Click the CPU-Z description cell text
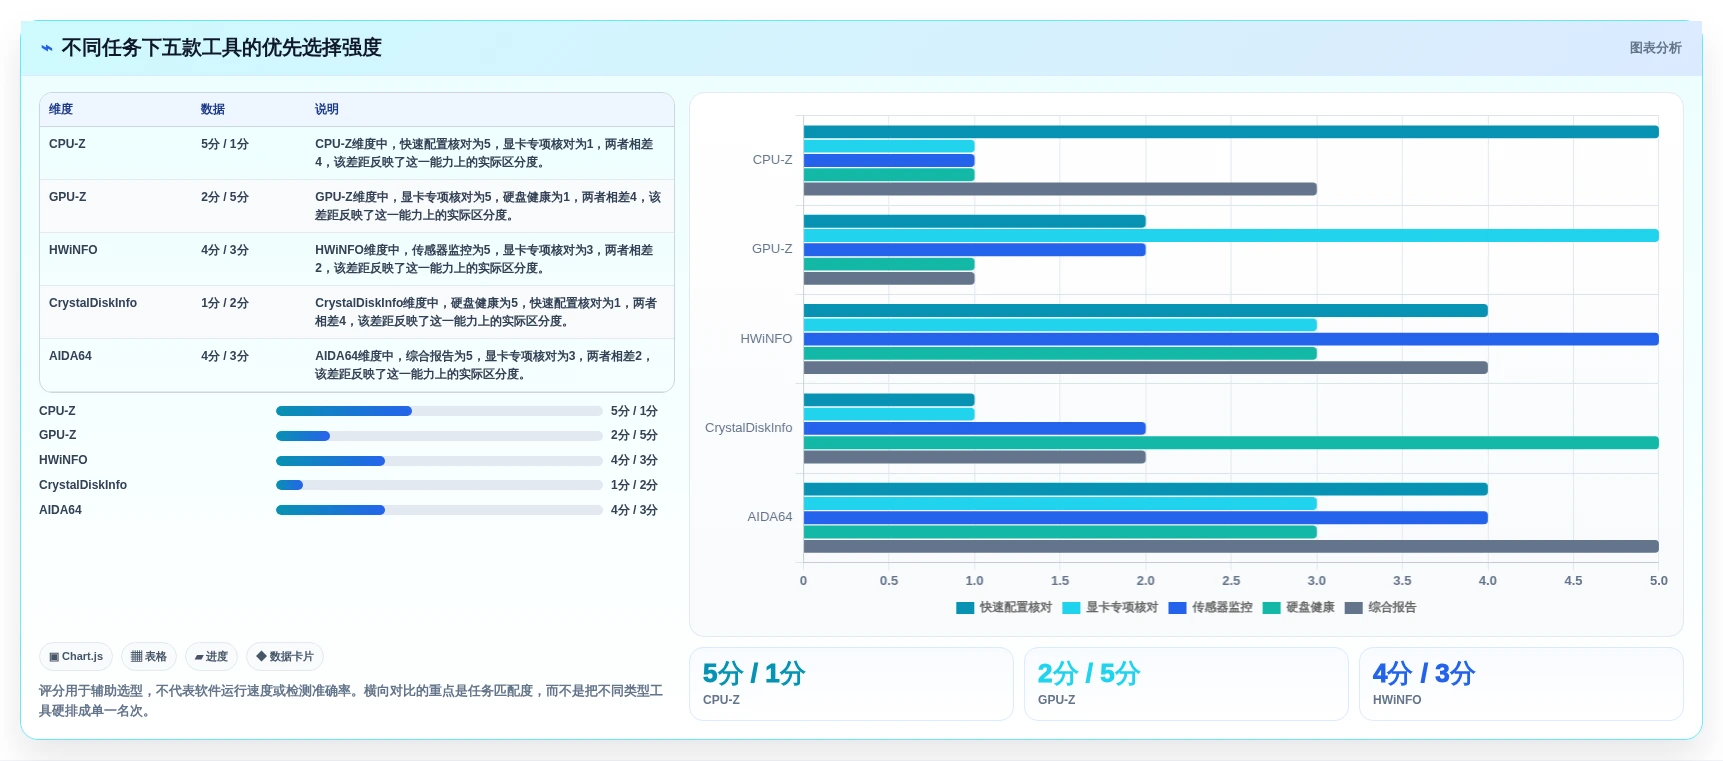This screenshot has width=1723, height=761. pyautogui.click(x=484, y=153)
